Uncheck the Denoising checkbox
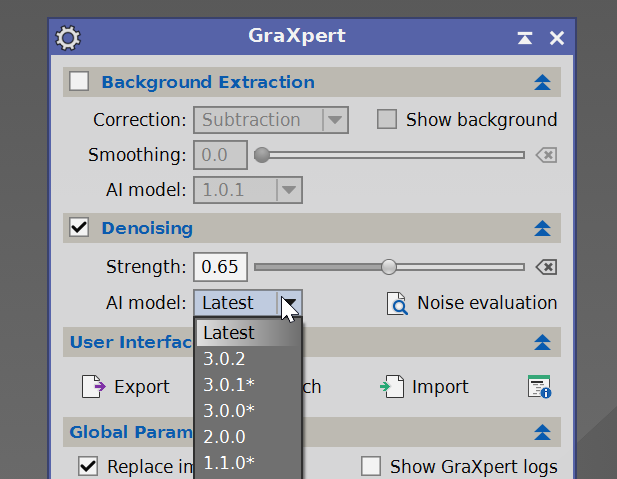 tap(79, 228)
